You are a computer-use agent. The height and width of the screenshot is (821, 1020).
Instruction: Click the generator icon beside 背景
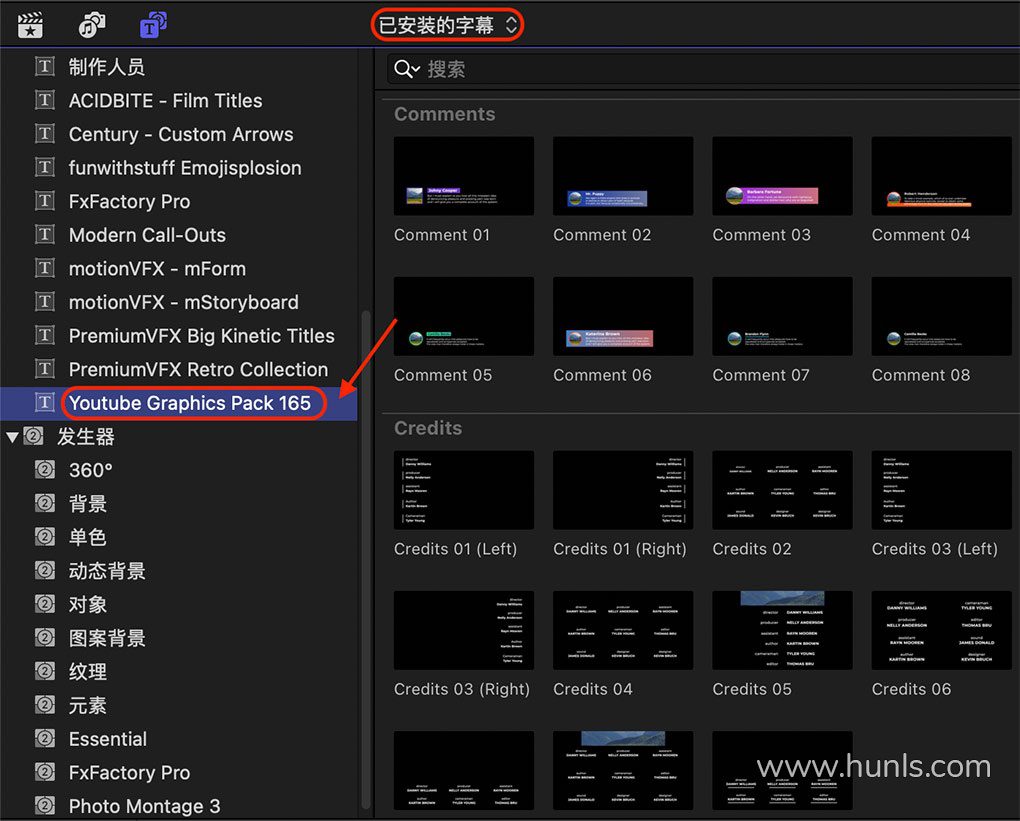44,503
